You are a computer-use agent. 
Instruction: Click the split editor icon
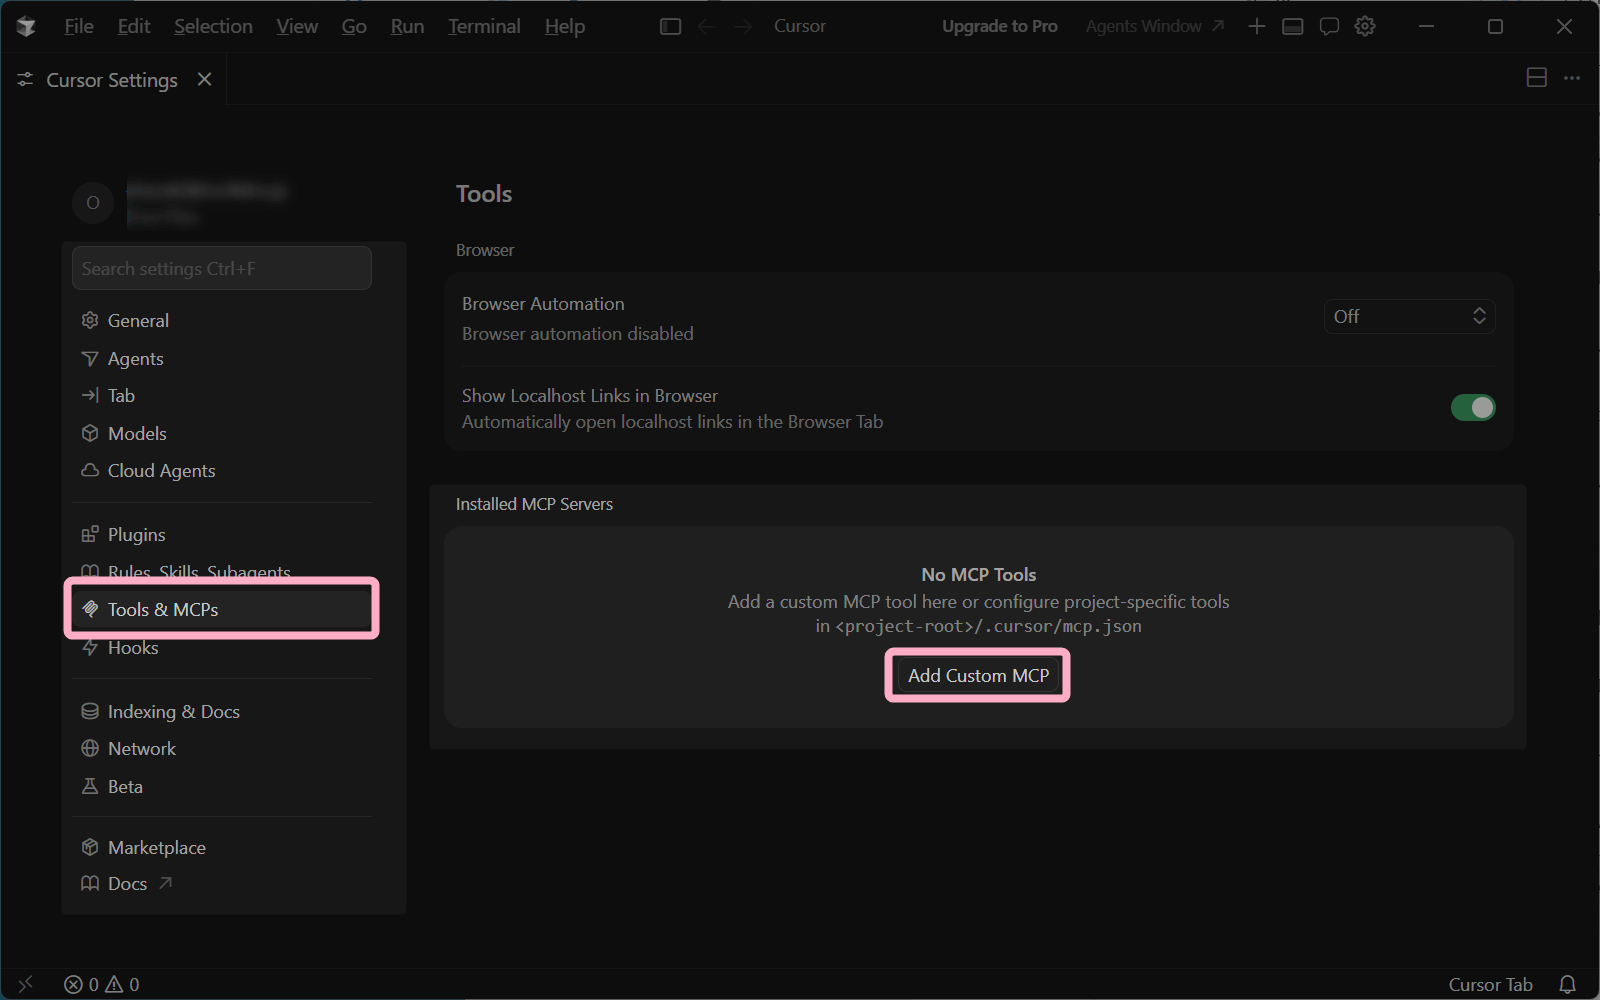(1537, 78)
